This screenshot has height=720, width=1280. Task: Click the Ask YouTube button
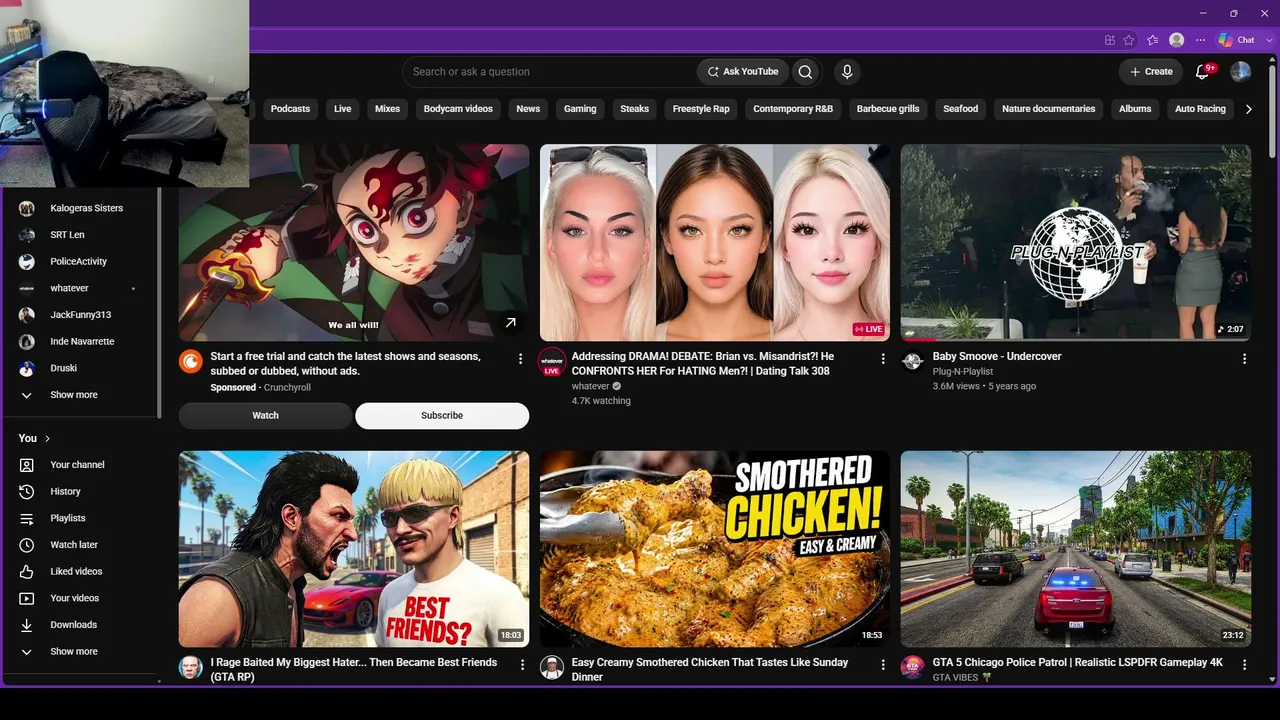[x=743, y=72]
